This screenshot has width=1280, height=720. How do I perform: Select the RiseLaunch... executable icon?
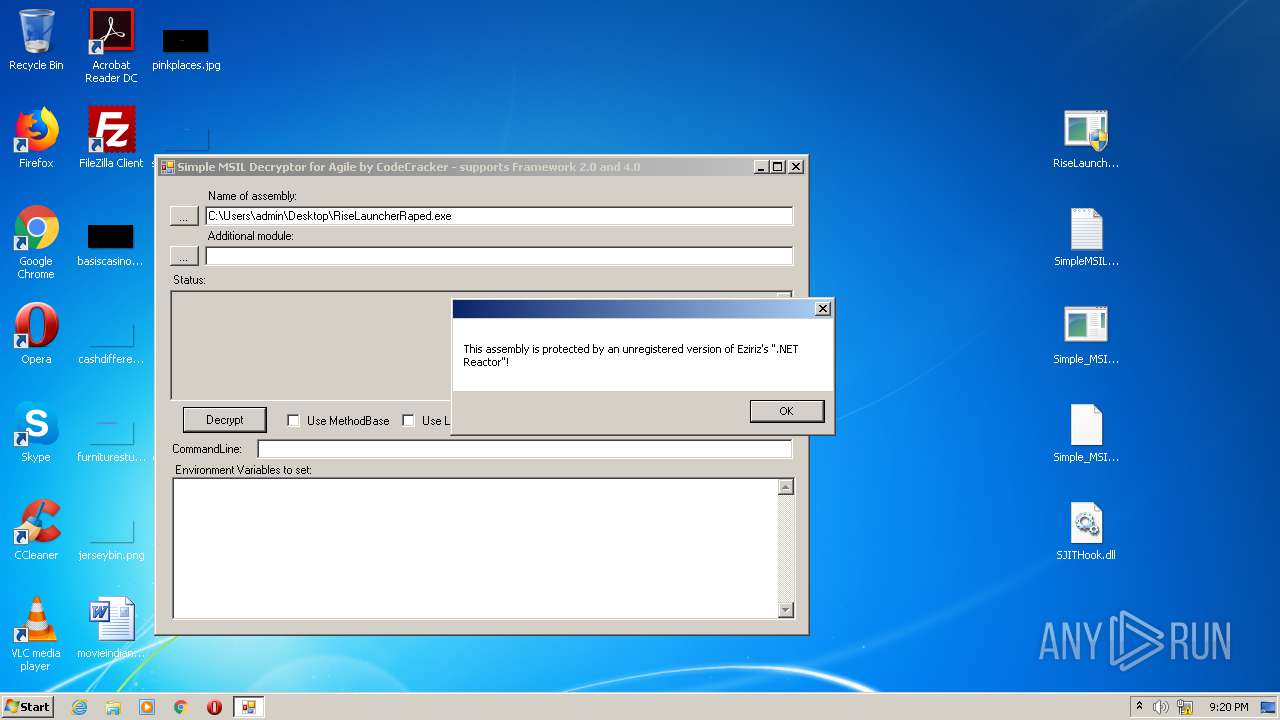1086,138
